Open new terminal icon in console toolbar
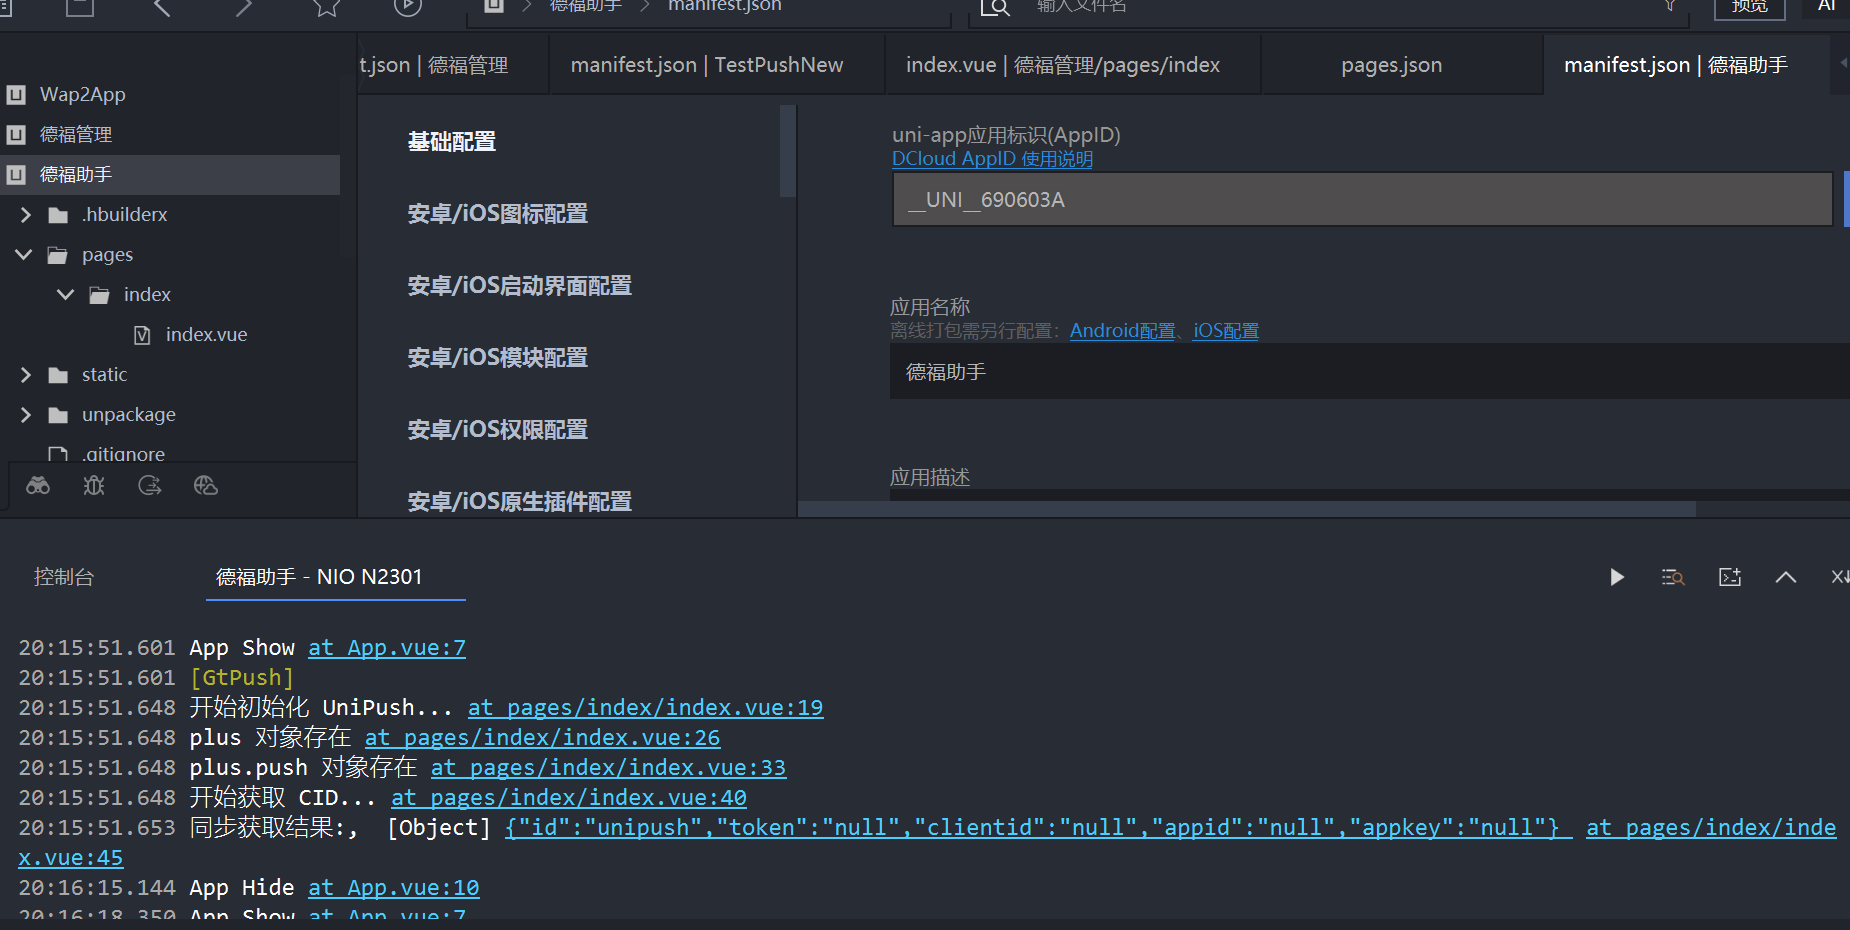 [x=1730, y=577]
